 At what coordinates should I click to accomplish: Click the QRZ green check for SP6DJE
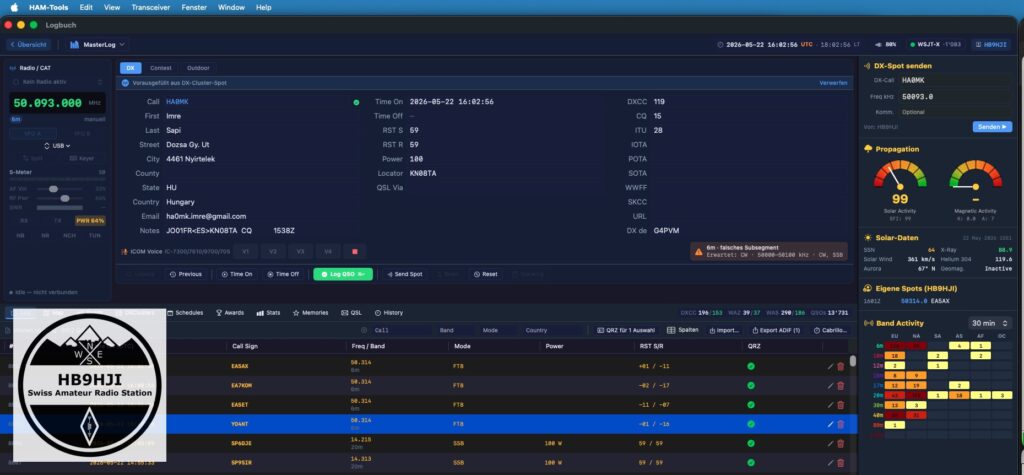coord(751,444)
